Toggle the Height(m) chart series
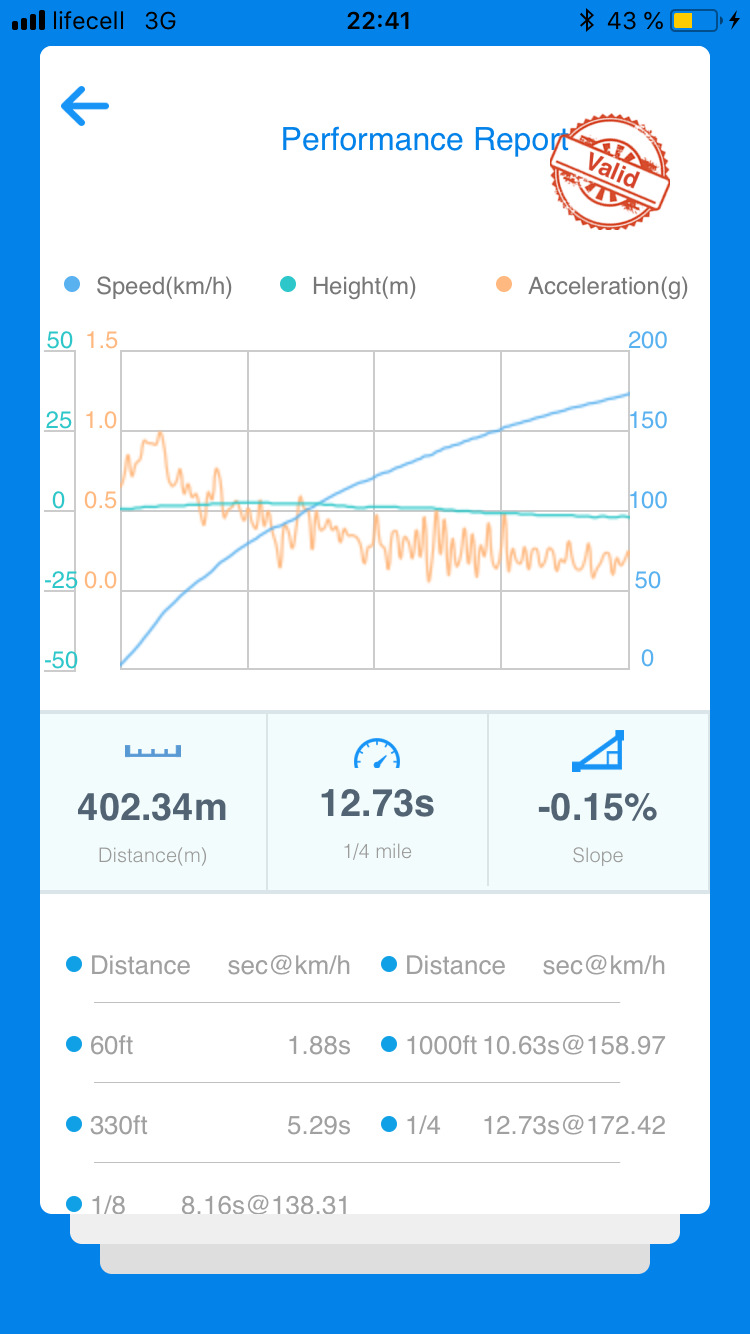Screen dimensions: 750x1334 348,286
